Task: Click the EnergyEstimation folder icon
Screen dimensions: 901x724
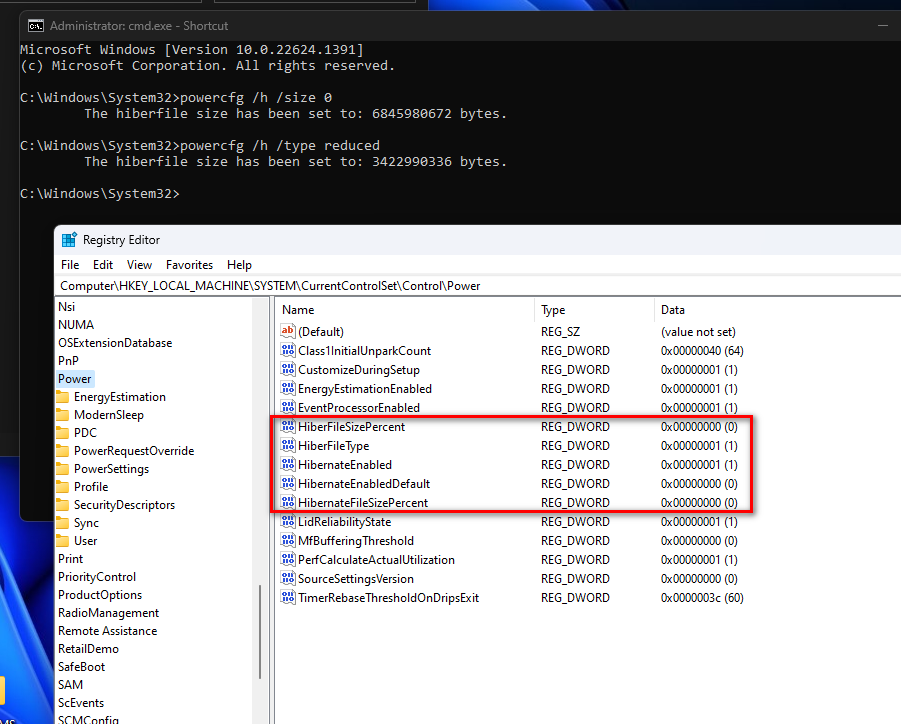Action: click(63, 397)
